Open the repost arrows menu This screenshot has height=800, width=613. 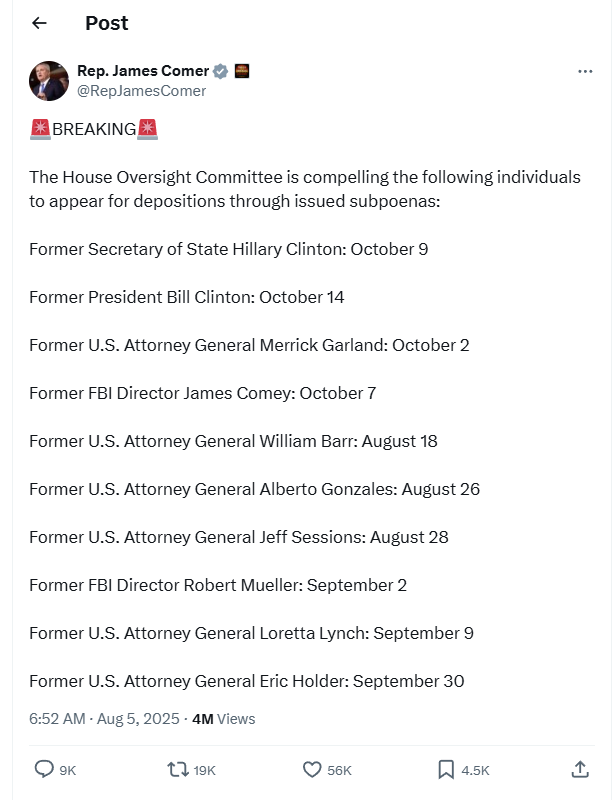(177, 769)
